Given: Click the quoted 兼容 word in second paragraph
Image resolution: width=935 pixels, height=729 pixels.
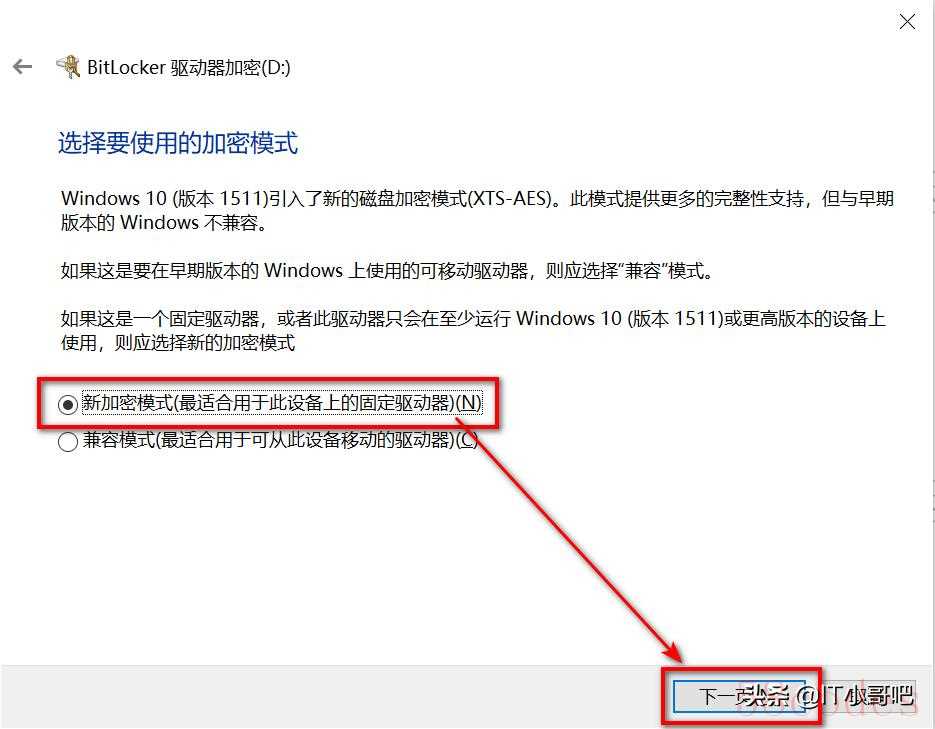Looking at the screenshot, I should (x=643, y=271).
